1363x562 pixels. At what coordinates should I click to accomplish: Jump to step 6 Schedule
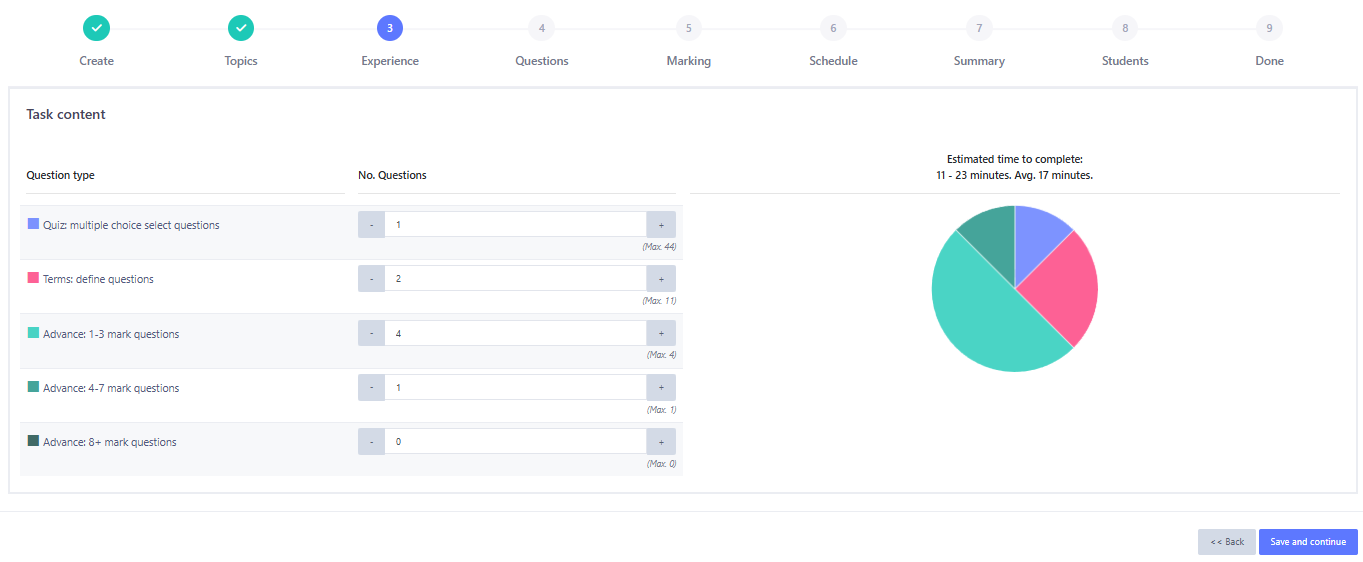833,28
